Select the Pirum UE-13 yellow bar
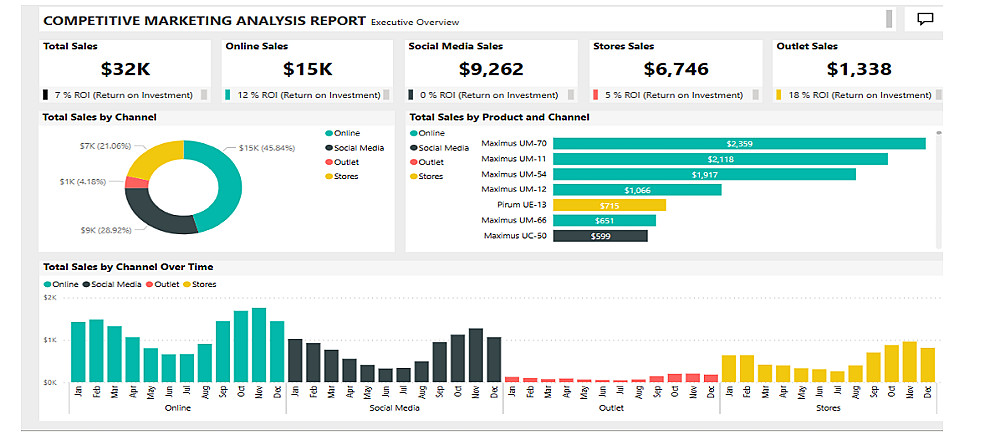Image resolution: width=1000 pixels, height=440 pixels. [x=609, y=205]
